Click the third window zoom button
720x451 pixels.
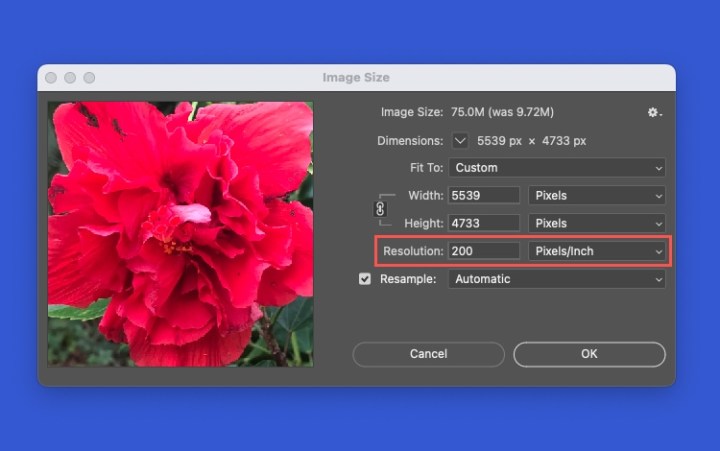[89, 78]
